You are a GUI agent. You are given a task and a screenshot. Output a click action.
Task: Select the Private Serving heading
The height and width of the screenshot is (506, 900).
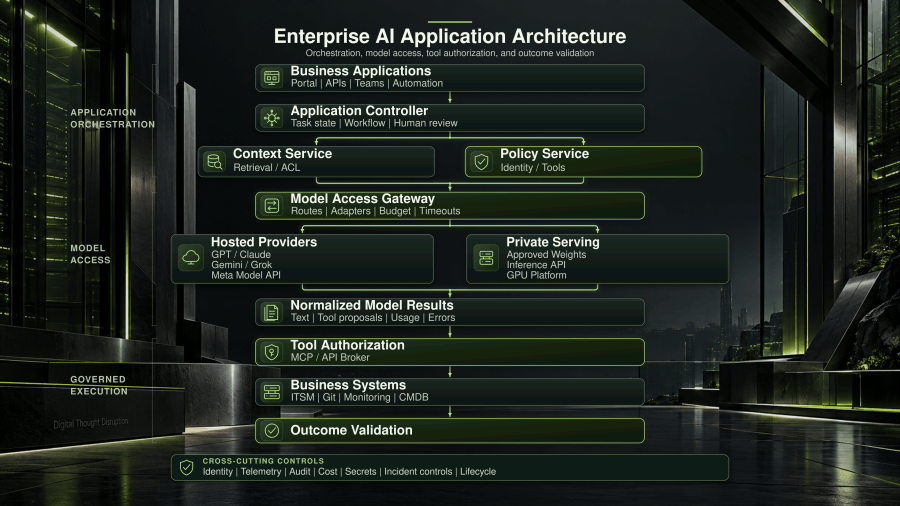[x=553, y=242]
